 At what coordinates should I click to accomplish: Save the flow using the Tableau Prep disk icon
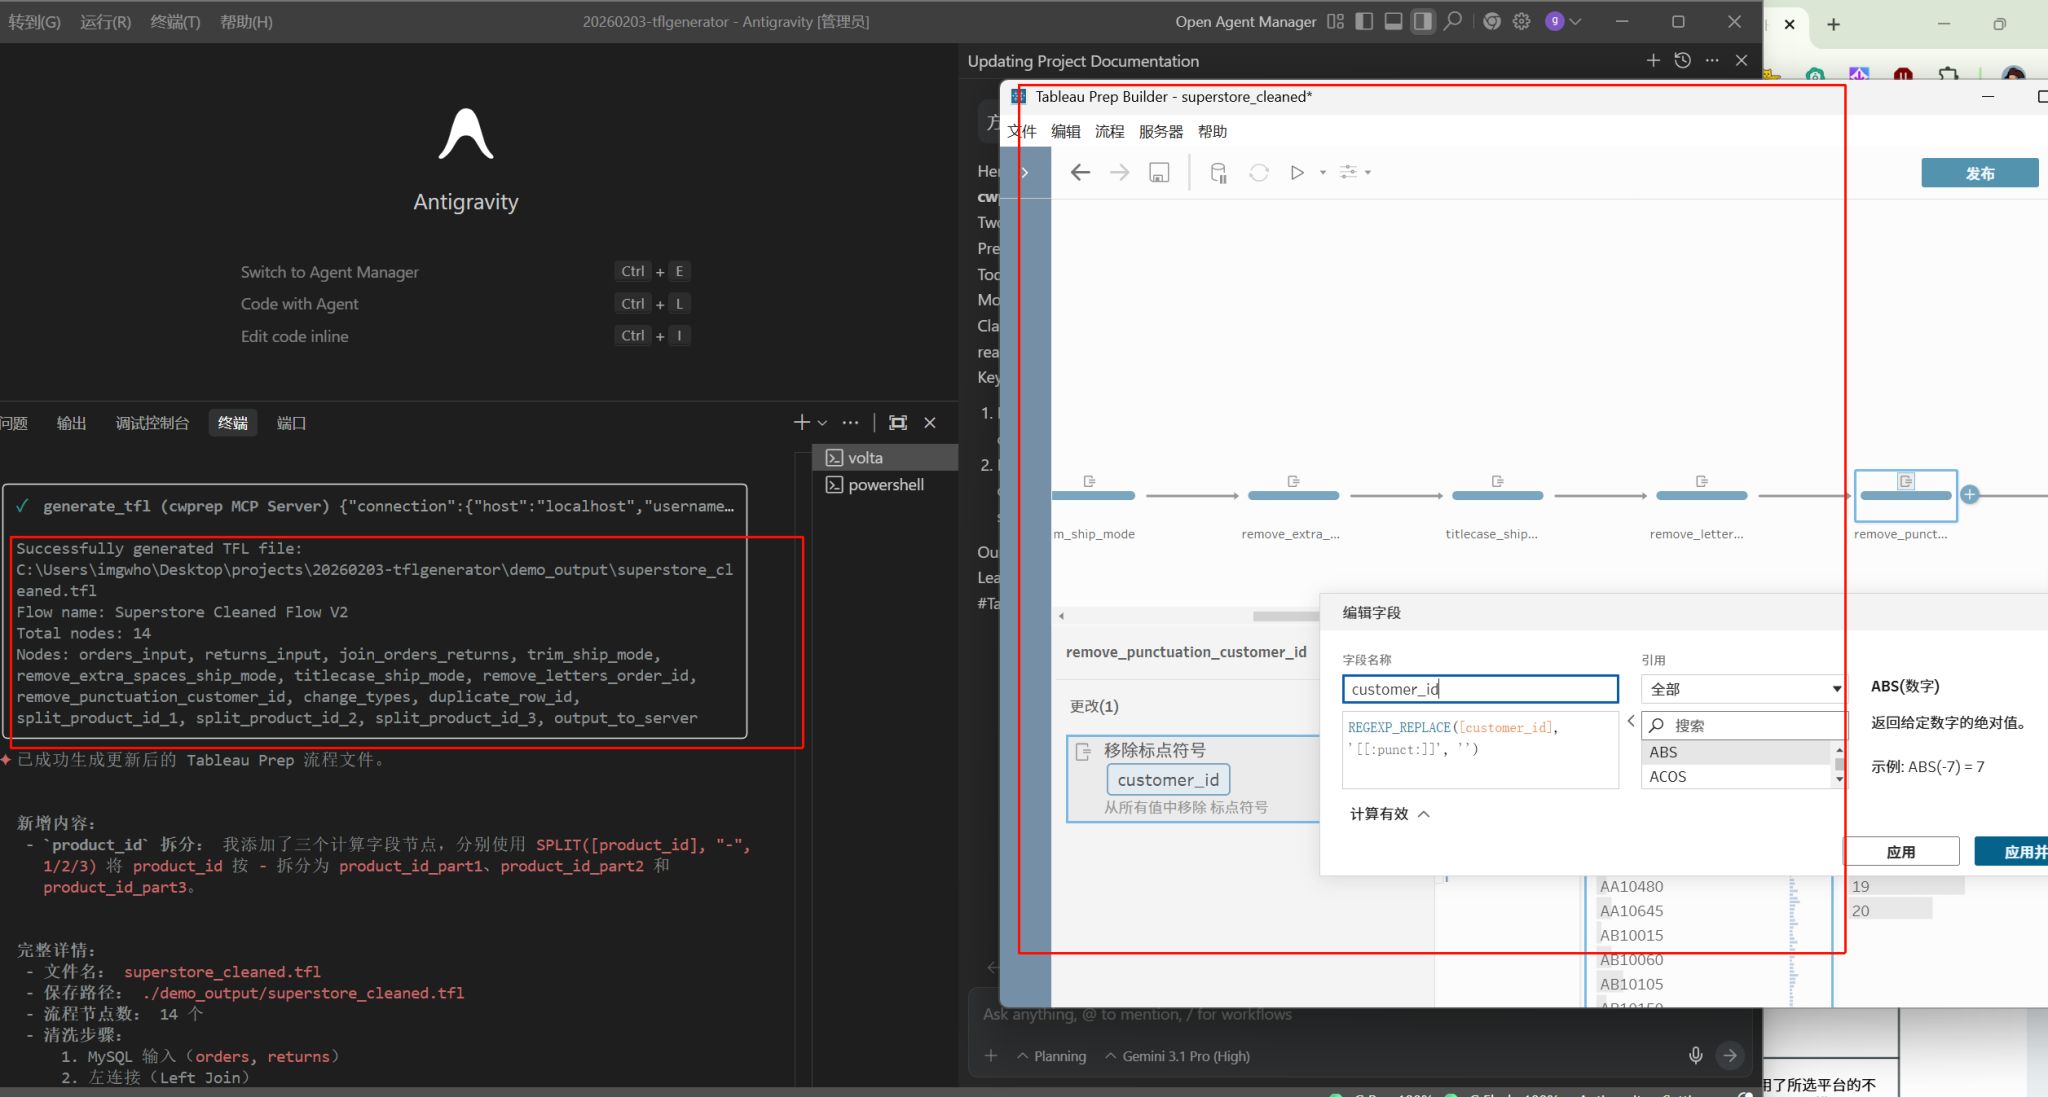1159,172
